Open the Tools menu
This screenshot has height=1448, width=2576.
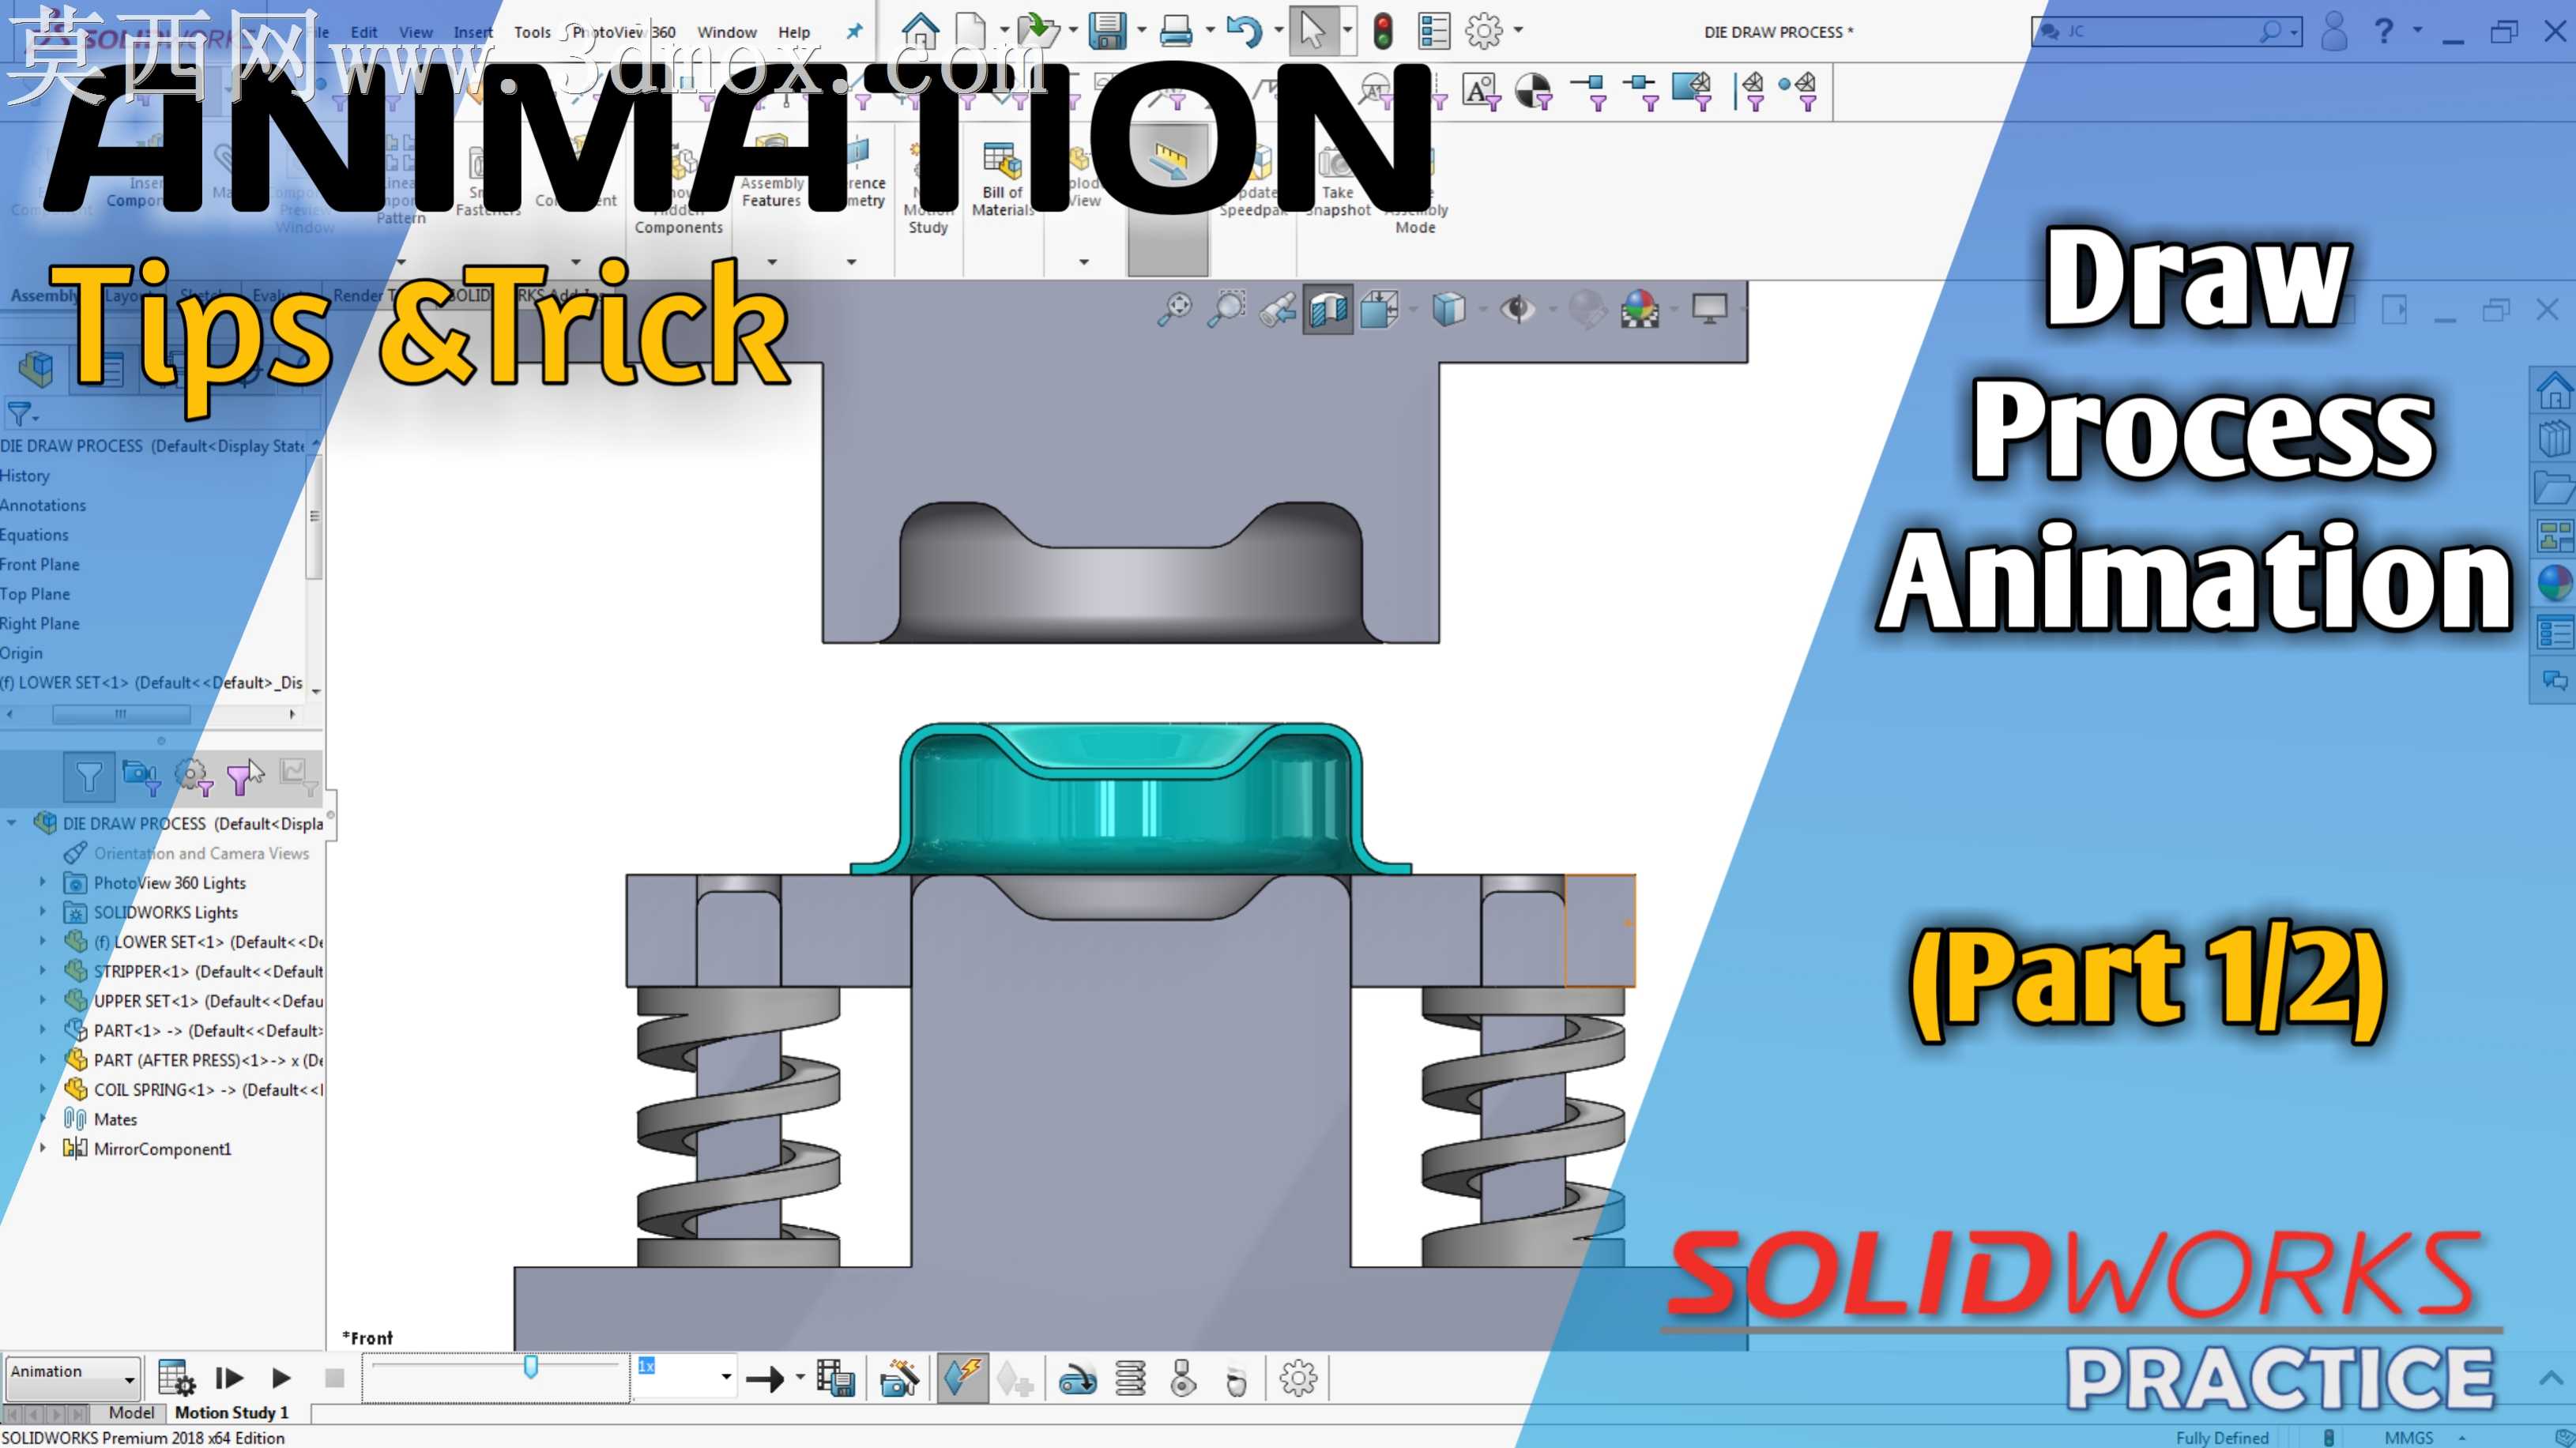pyautogui.click(x=532, y=32)
